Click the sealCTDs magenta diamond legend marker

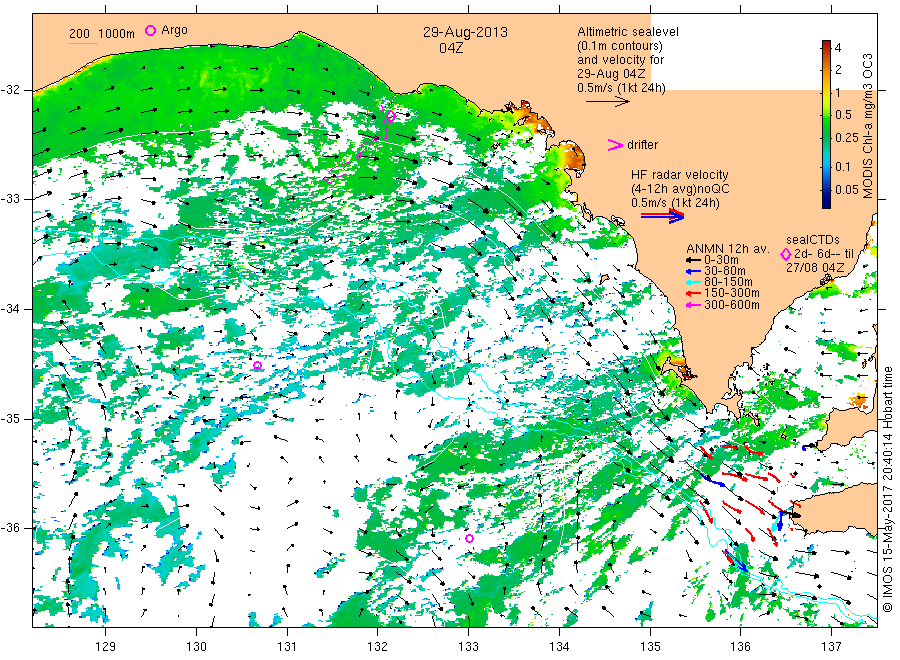[x=786, y=254]
